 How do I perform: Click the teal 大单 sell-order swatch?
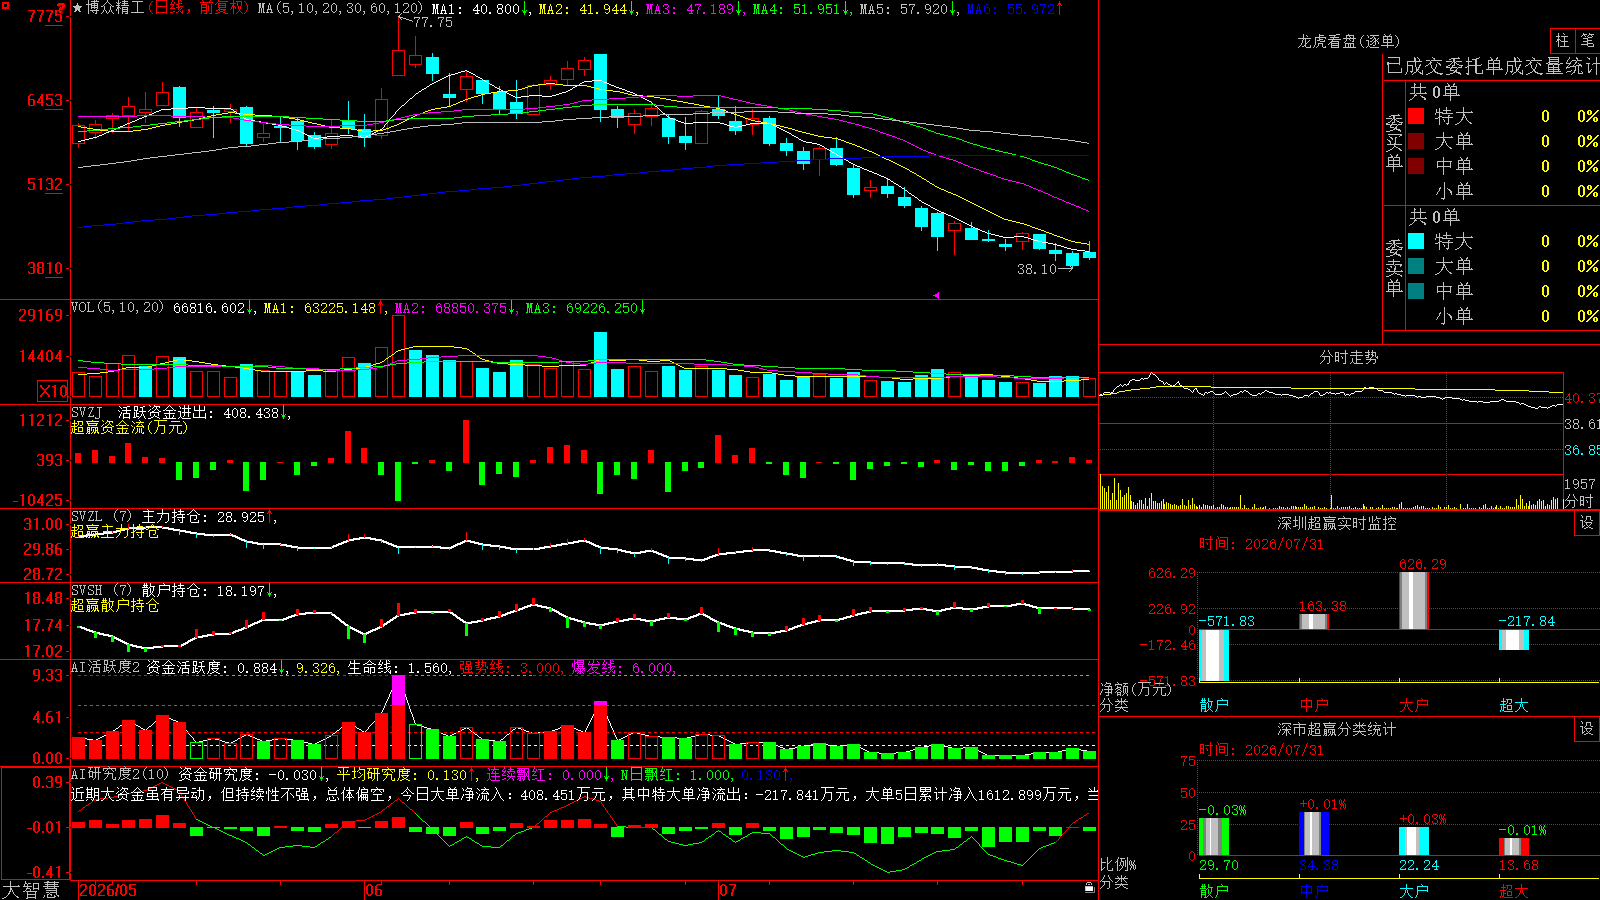1416,266
